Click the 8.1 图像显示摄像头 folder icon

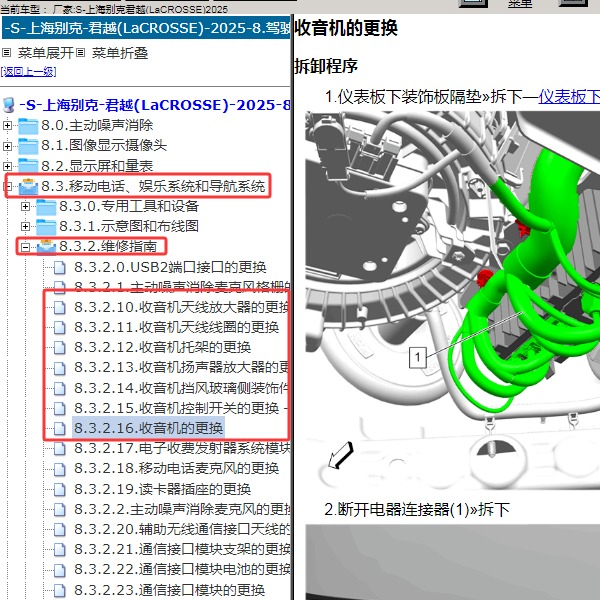(x=28, y=146)
